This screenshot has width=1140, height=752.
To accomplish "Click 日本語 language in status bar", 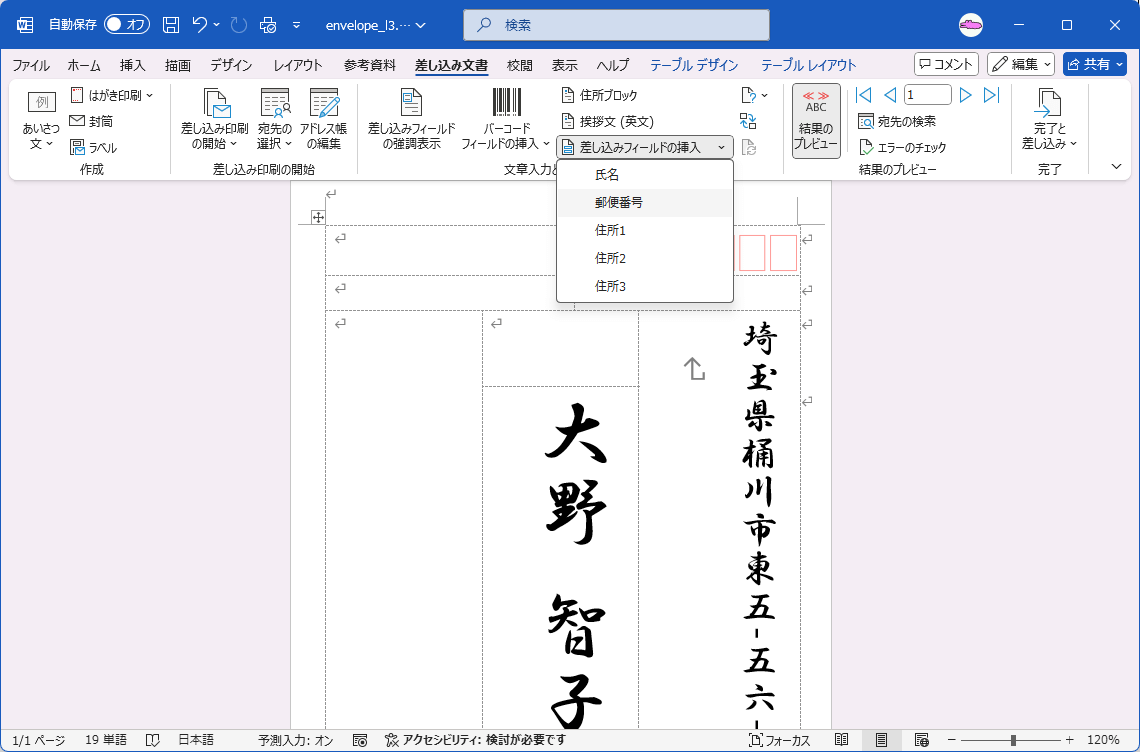I will 196,740.
